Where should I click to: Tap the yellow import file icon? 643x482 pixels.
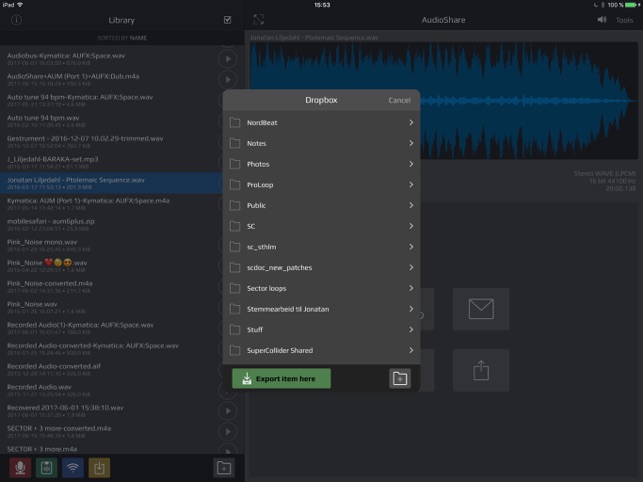click(99, 468)
